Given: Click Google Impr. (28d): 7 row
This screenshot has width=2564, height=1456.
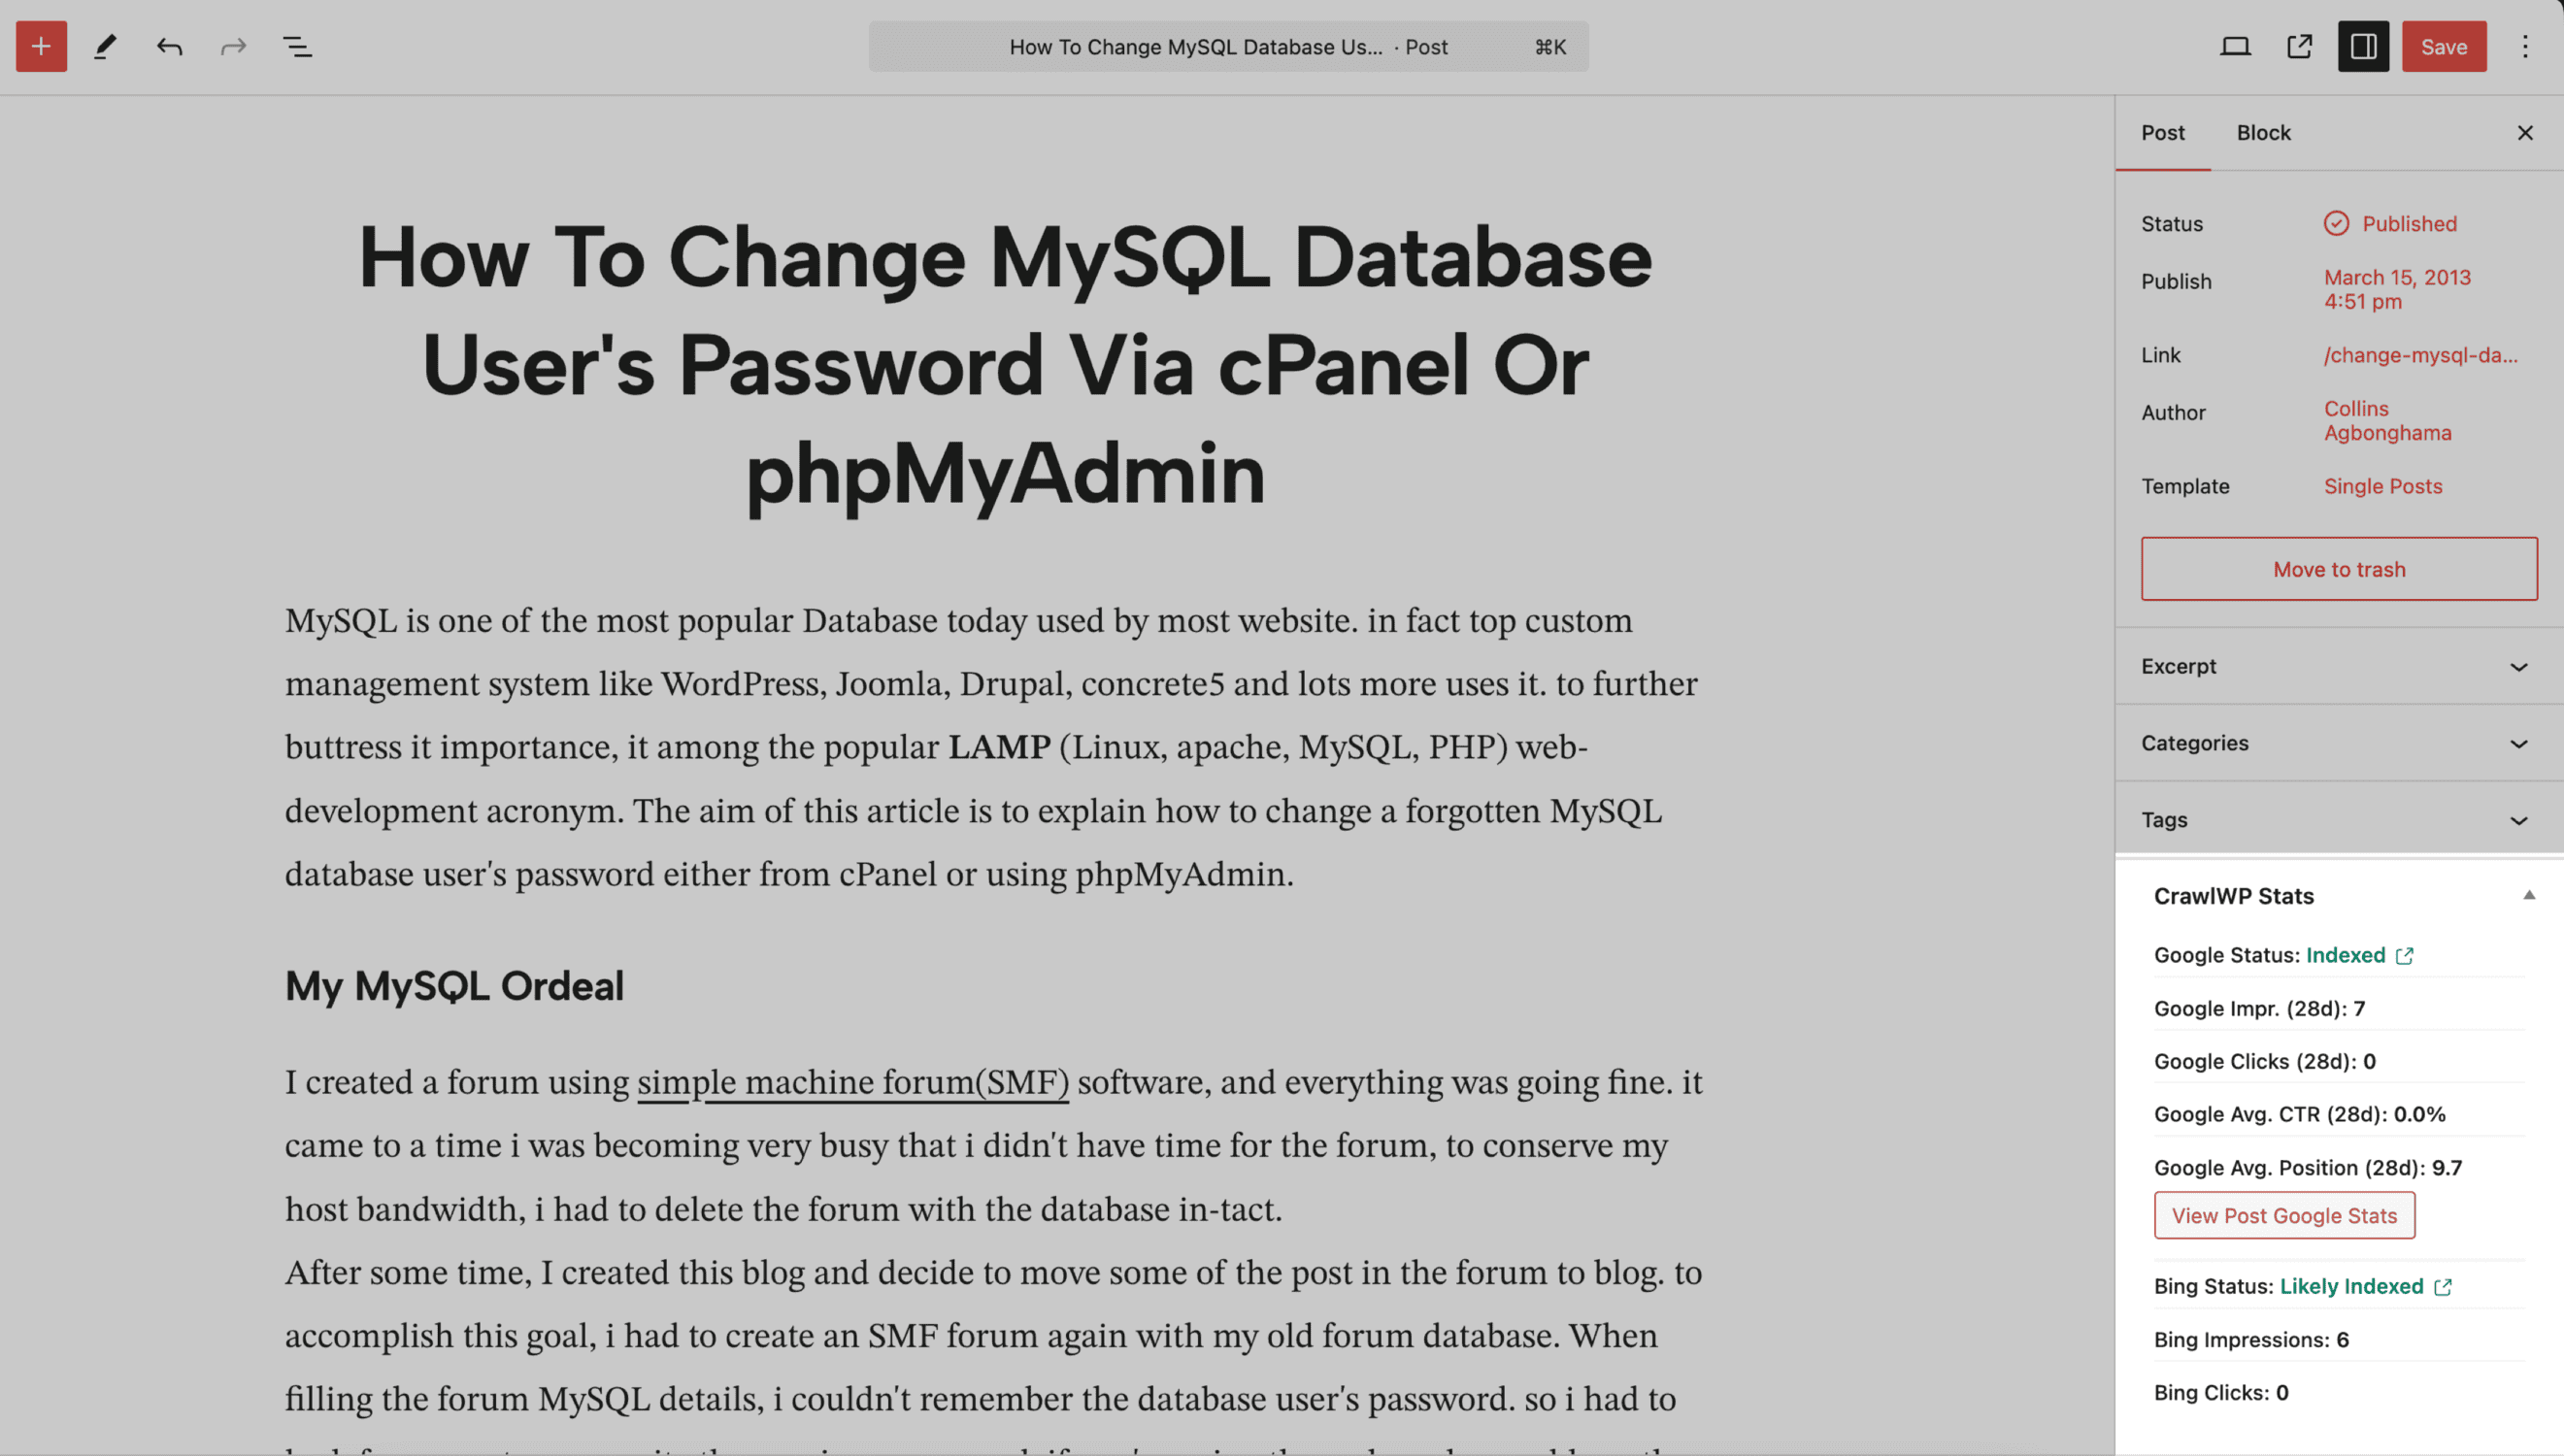Looking at the screenshot, I should tap(2339, 1008).
